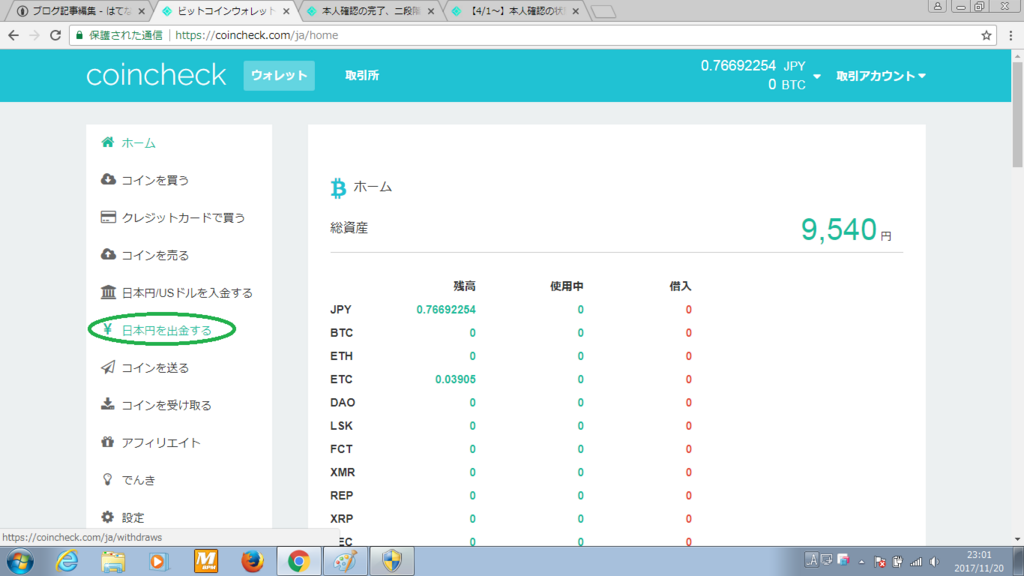Open the 取引アカウント dropdown
The width and height of the screenshot is (1024, 576).
point(881,76)
